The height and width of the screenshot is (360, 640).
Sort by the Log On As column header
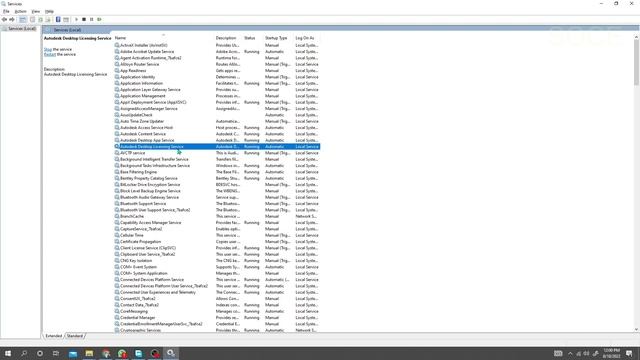coord(304,38)
